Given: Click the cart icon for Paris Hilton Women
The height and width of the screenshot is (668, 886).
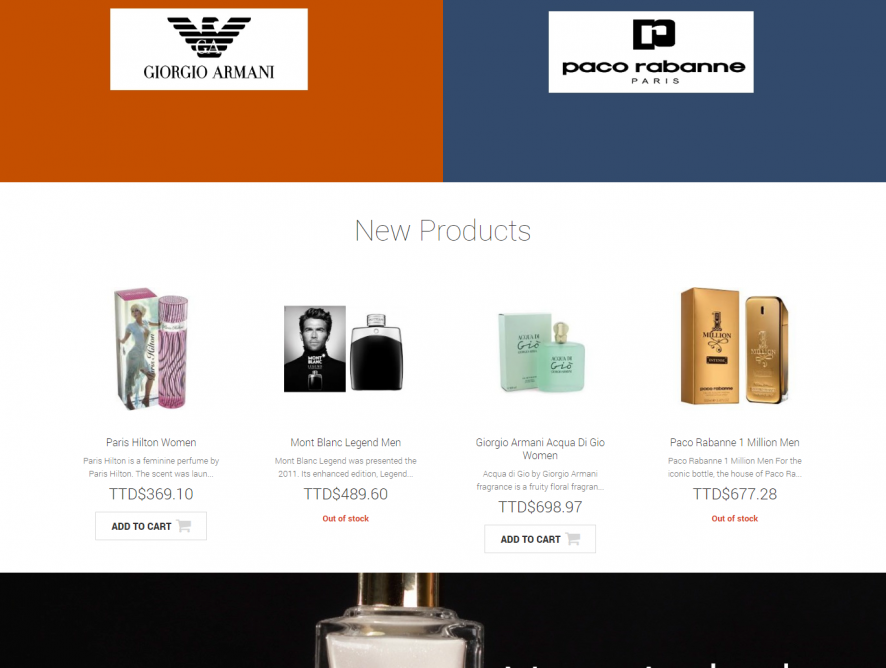Looking at the screenshot, I should (184, 526).
